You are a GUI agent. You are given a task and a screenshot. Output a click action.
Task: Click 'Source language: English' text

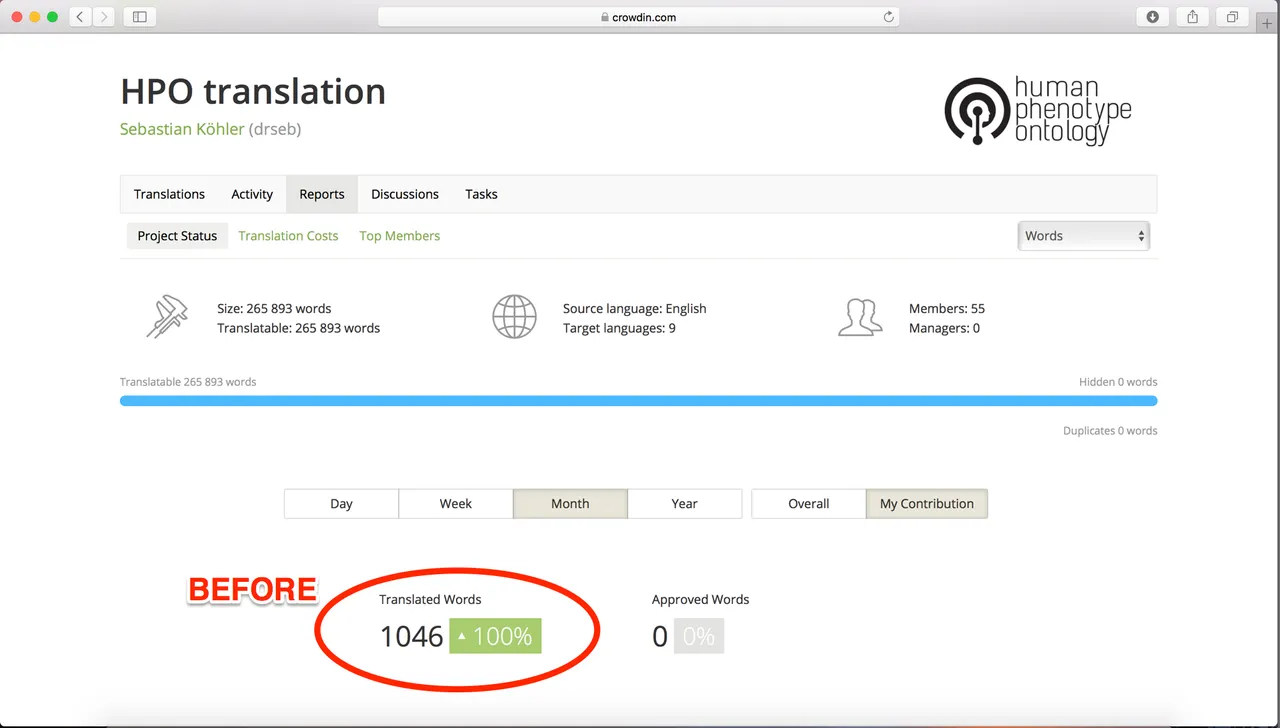coord(635,309)
